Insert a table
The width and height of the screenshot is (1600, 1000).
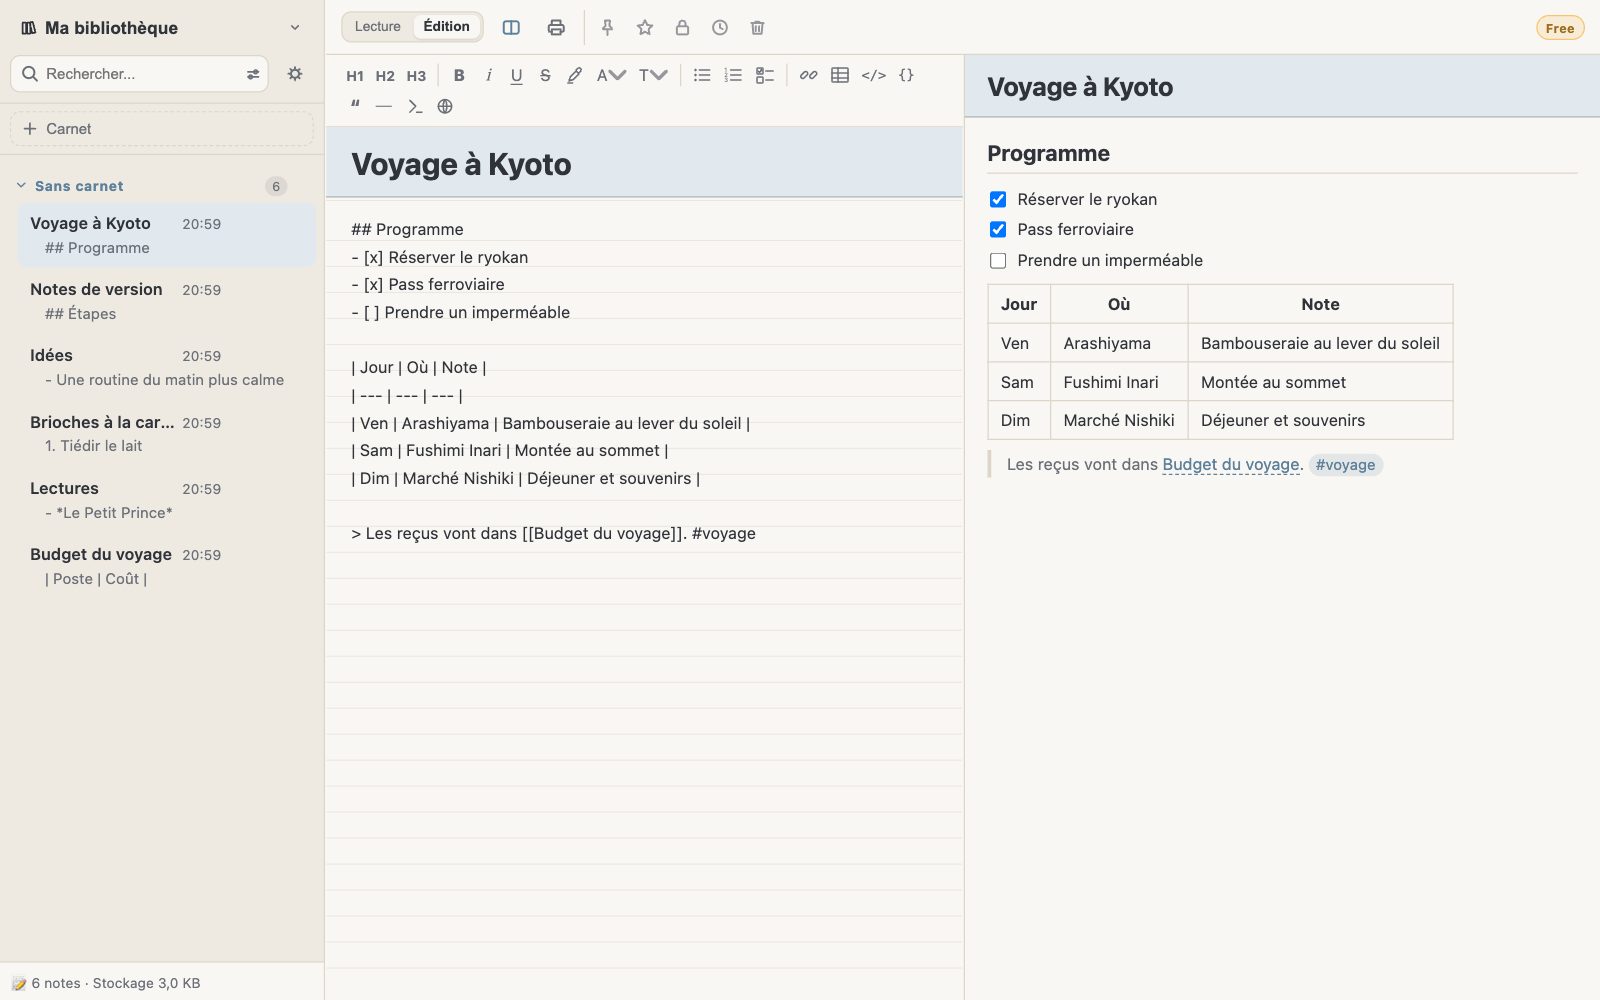coord(840,75)
